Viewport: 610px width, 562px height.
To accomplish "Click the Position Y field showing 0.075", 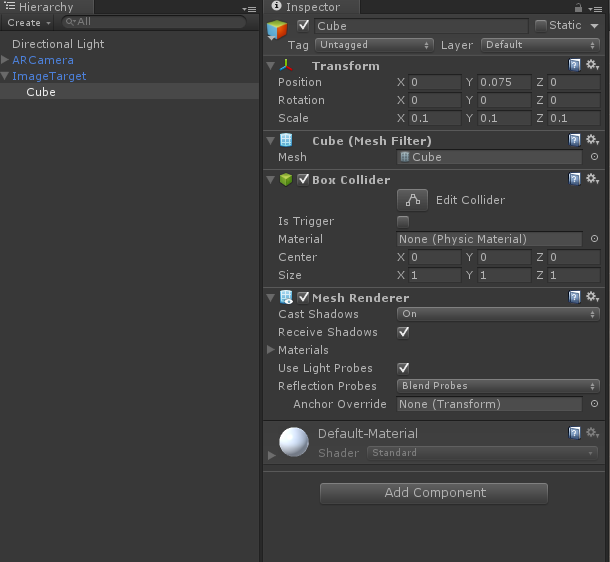I will (504, 82).
